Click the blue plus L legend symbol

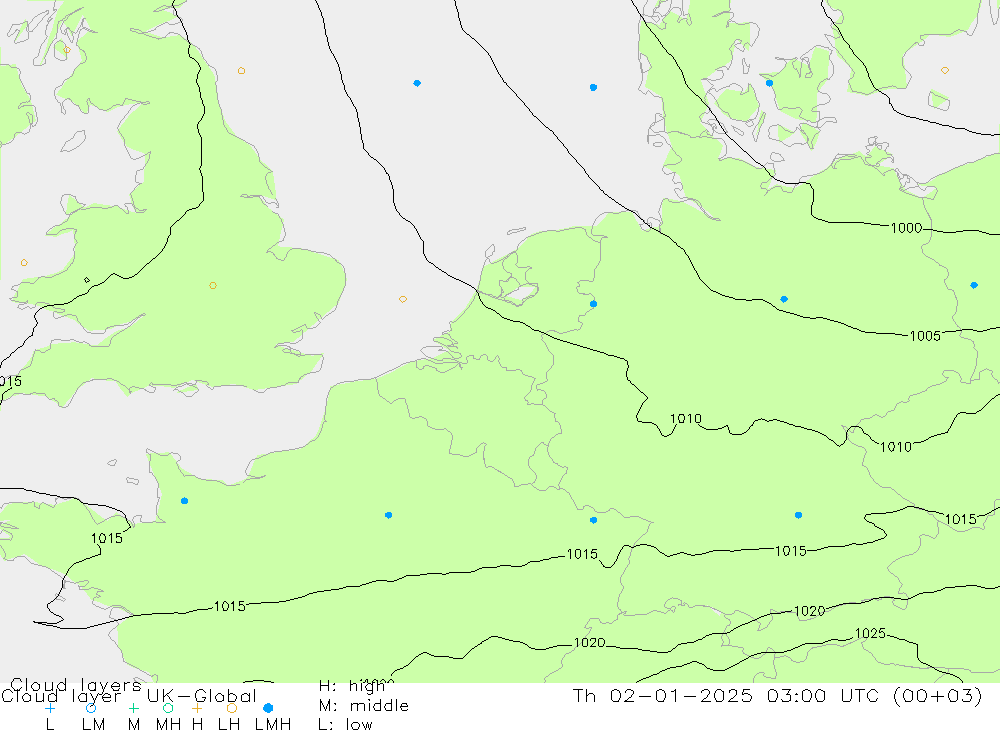[x=50, y=708]
